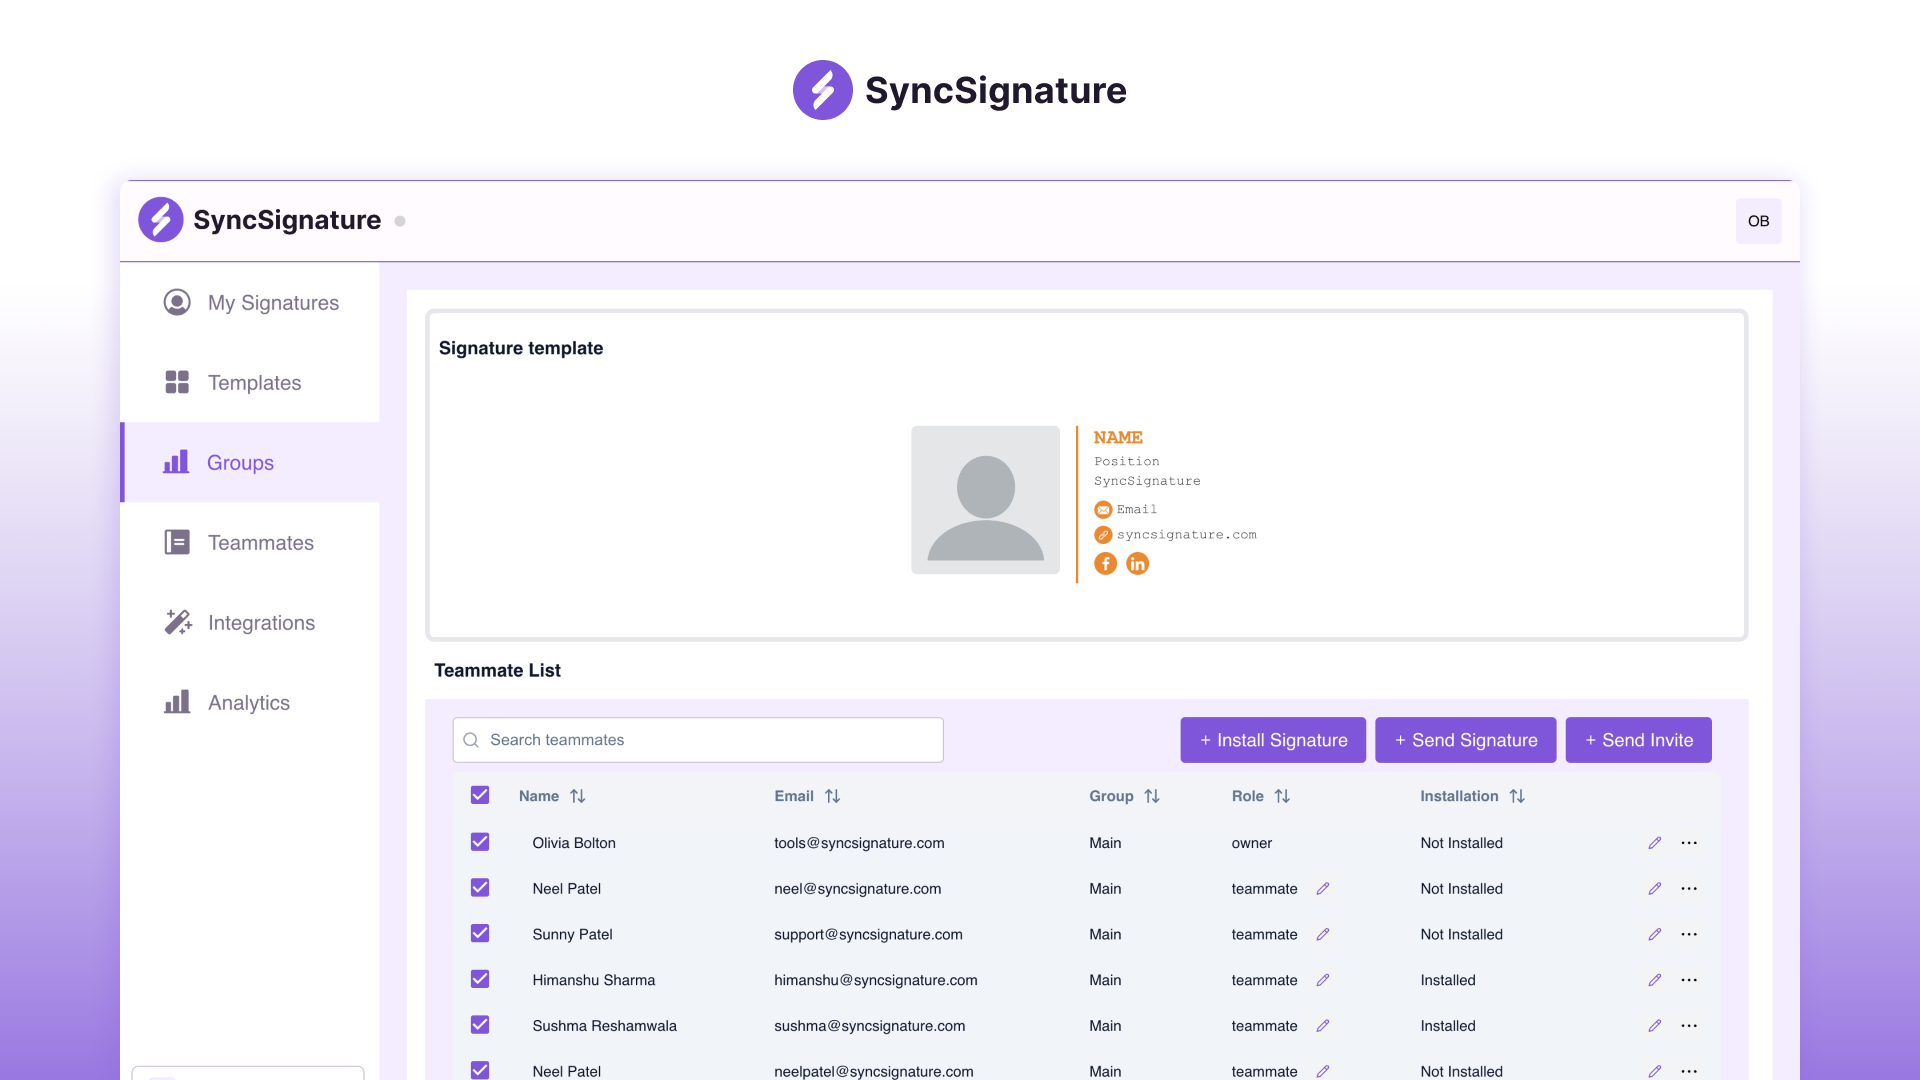1920x1080 pixels.
Task: Open three-dot menu for Neel Patel
Action: pos(1689,887)
